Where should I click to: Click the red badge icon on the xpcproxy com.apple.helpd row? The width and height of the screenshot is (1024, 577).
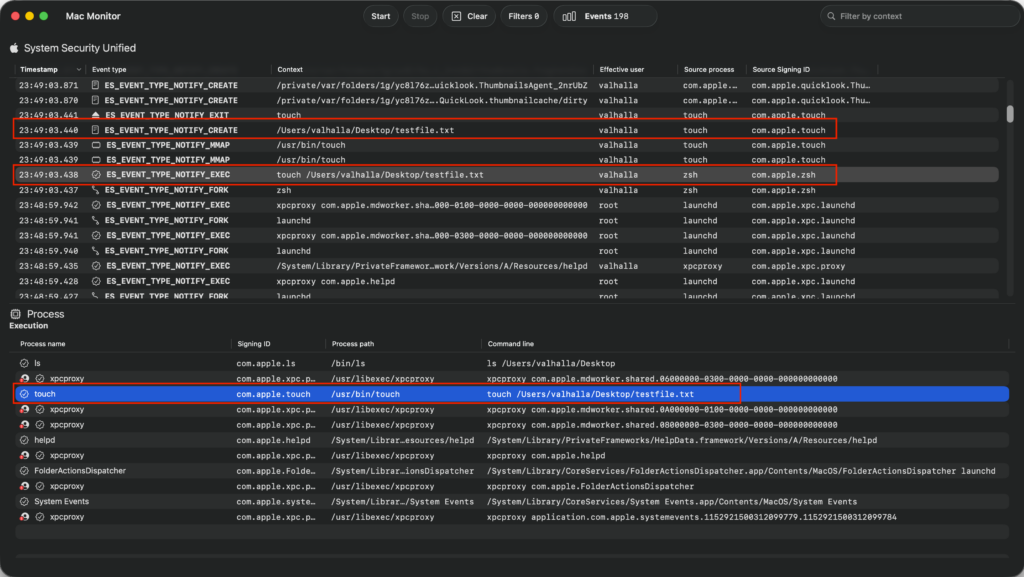click(x=24, y=455)
